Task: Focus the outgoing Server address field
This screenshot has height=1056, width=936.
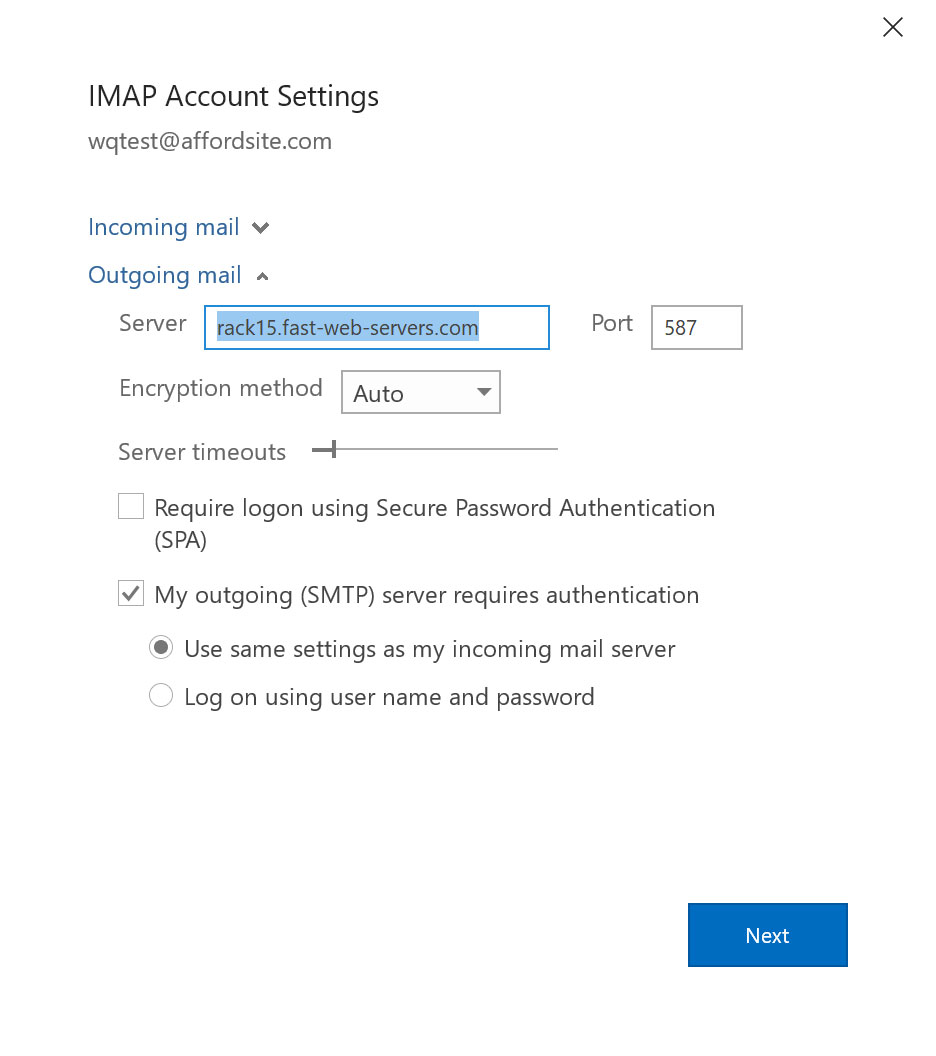Action: click(x=377, y=327)
